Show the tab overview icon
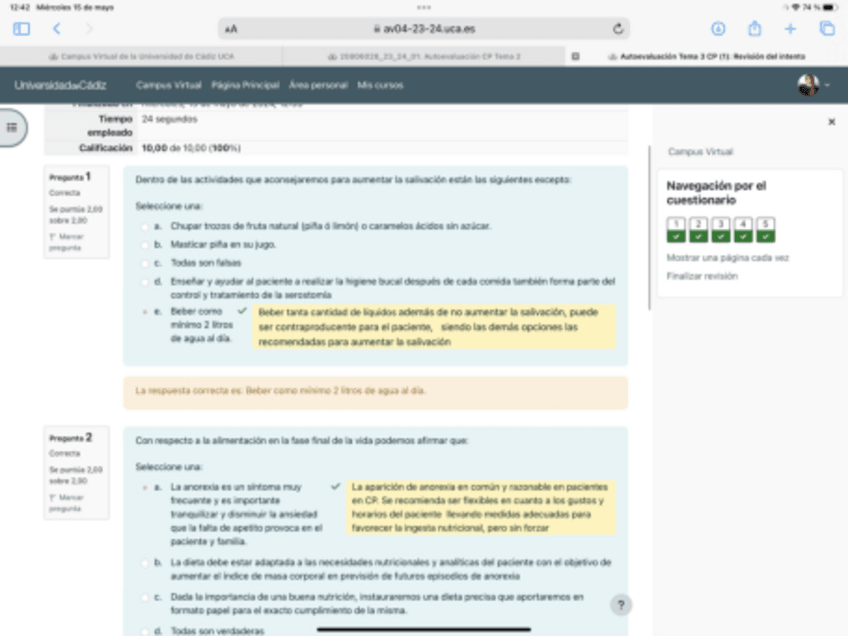 pyautogui.click(x=827, y=29)
